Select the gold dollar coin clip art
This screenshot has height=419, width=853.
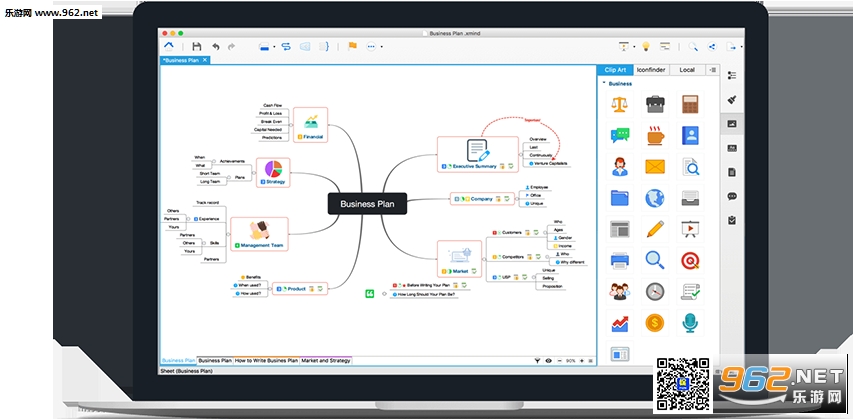coord(654,323)
